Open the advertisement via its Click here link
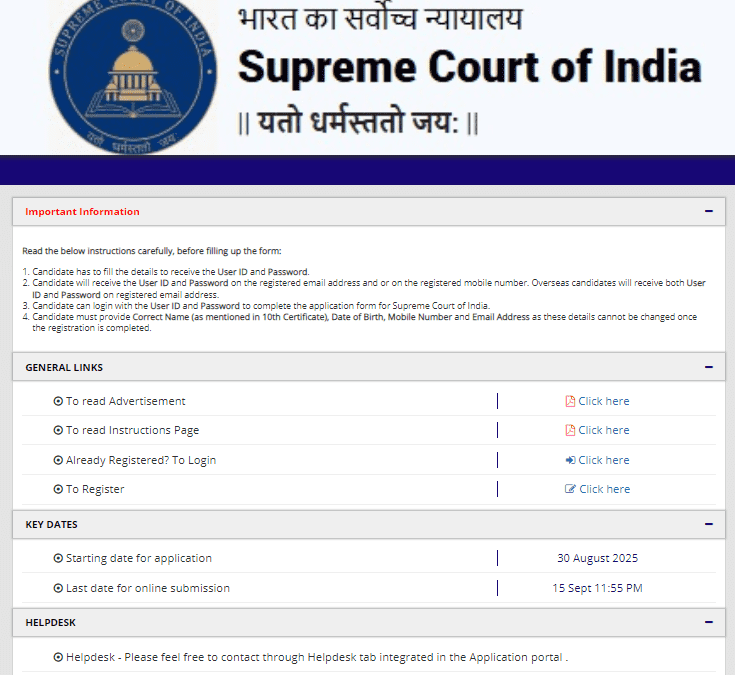This screenshot has height=675, width=735. 604,401
